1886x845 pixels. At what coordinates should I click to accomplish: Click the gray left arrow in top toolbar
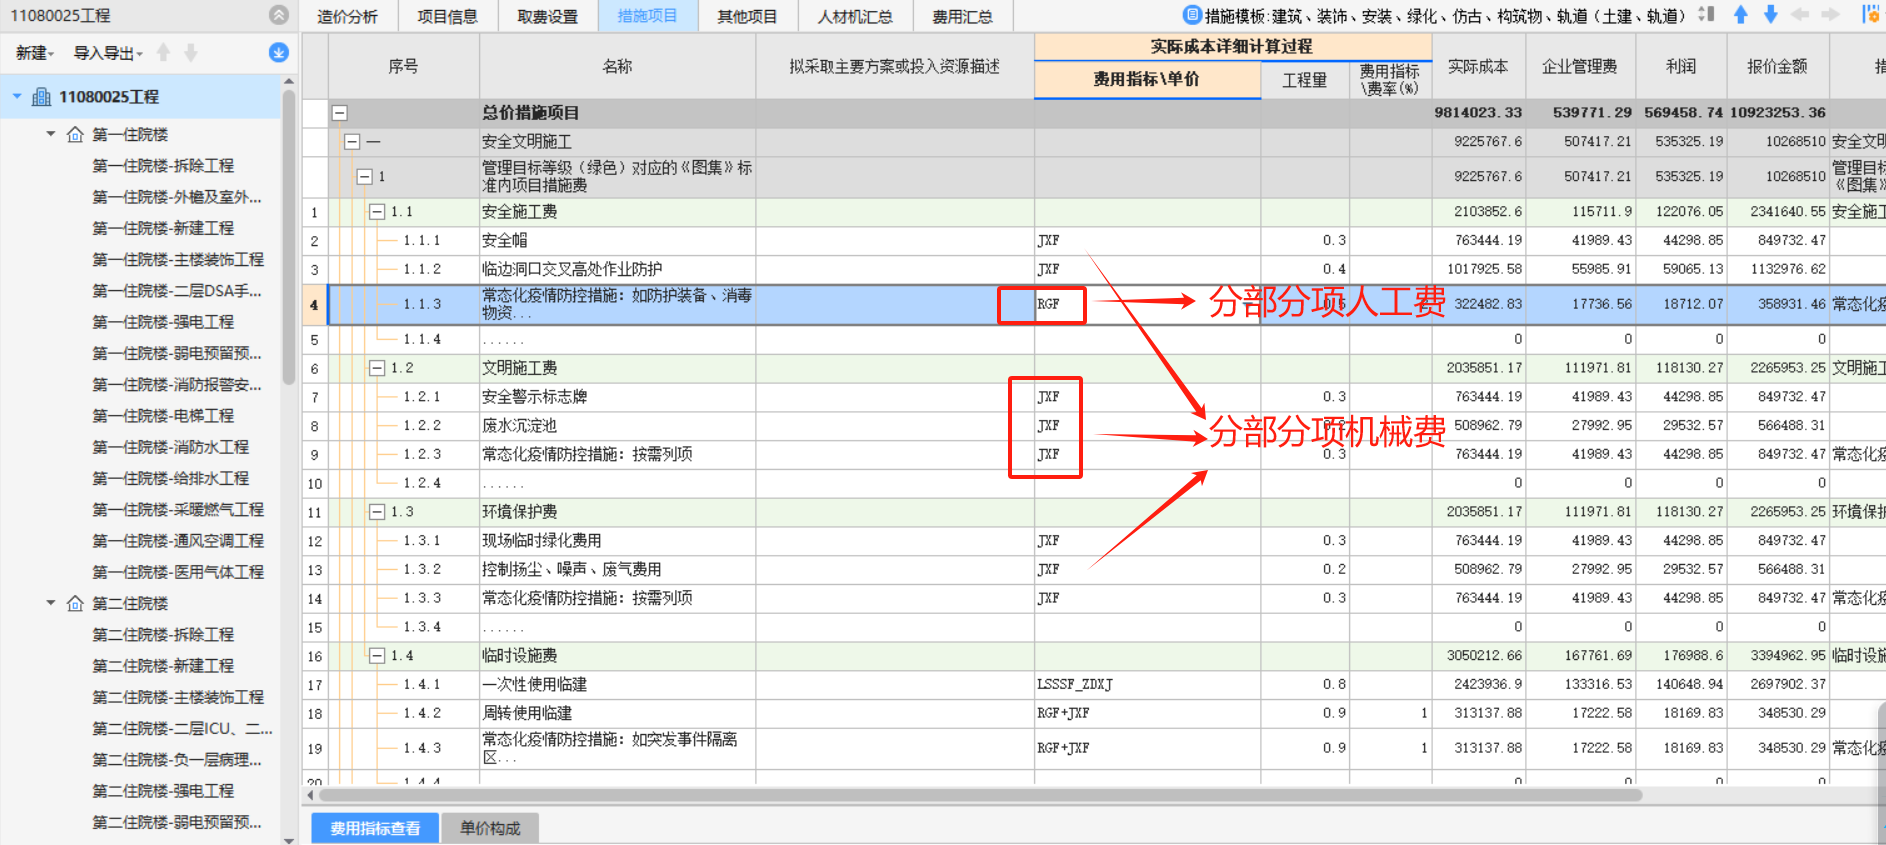click(1801, 15)
